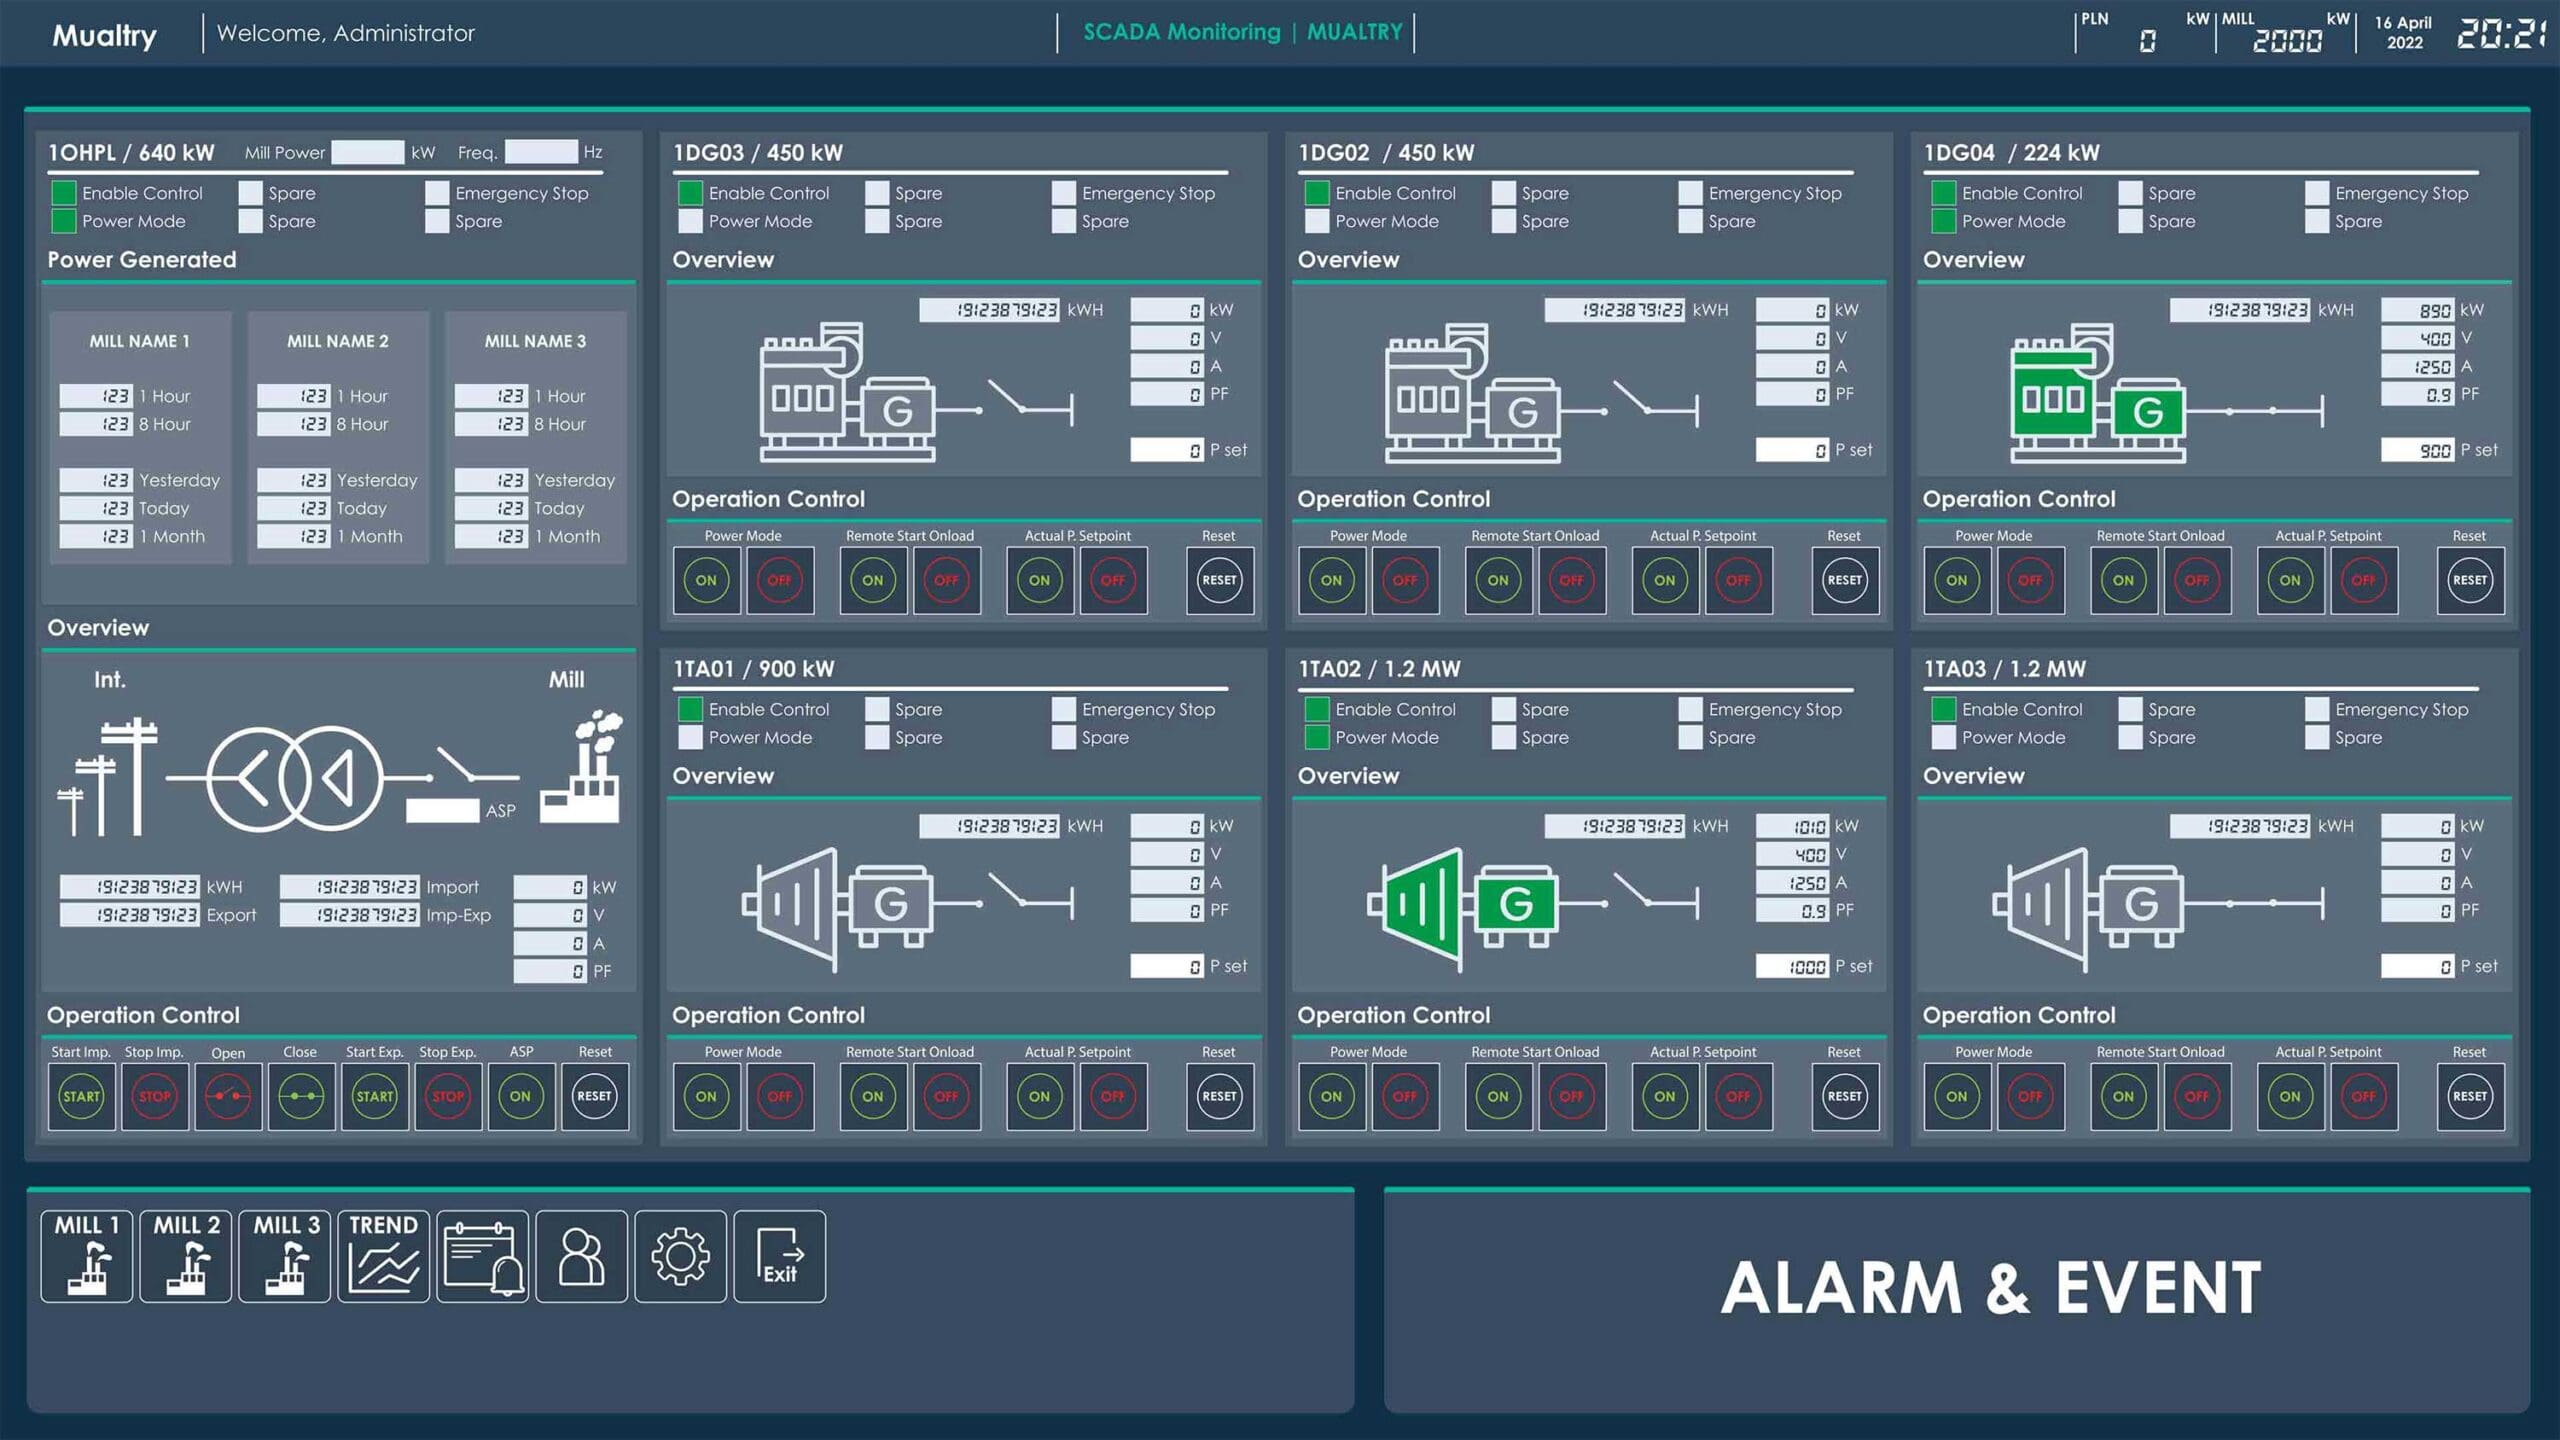Open the user management icon
The height and width of the screenshot is (1440, 2560).
(581, 1257)
